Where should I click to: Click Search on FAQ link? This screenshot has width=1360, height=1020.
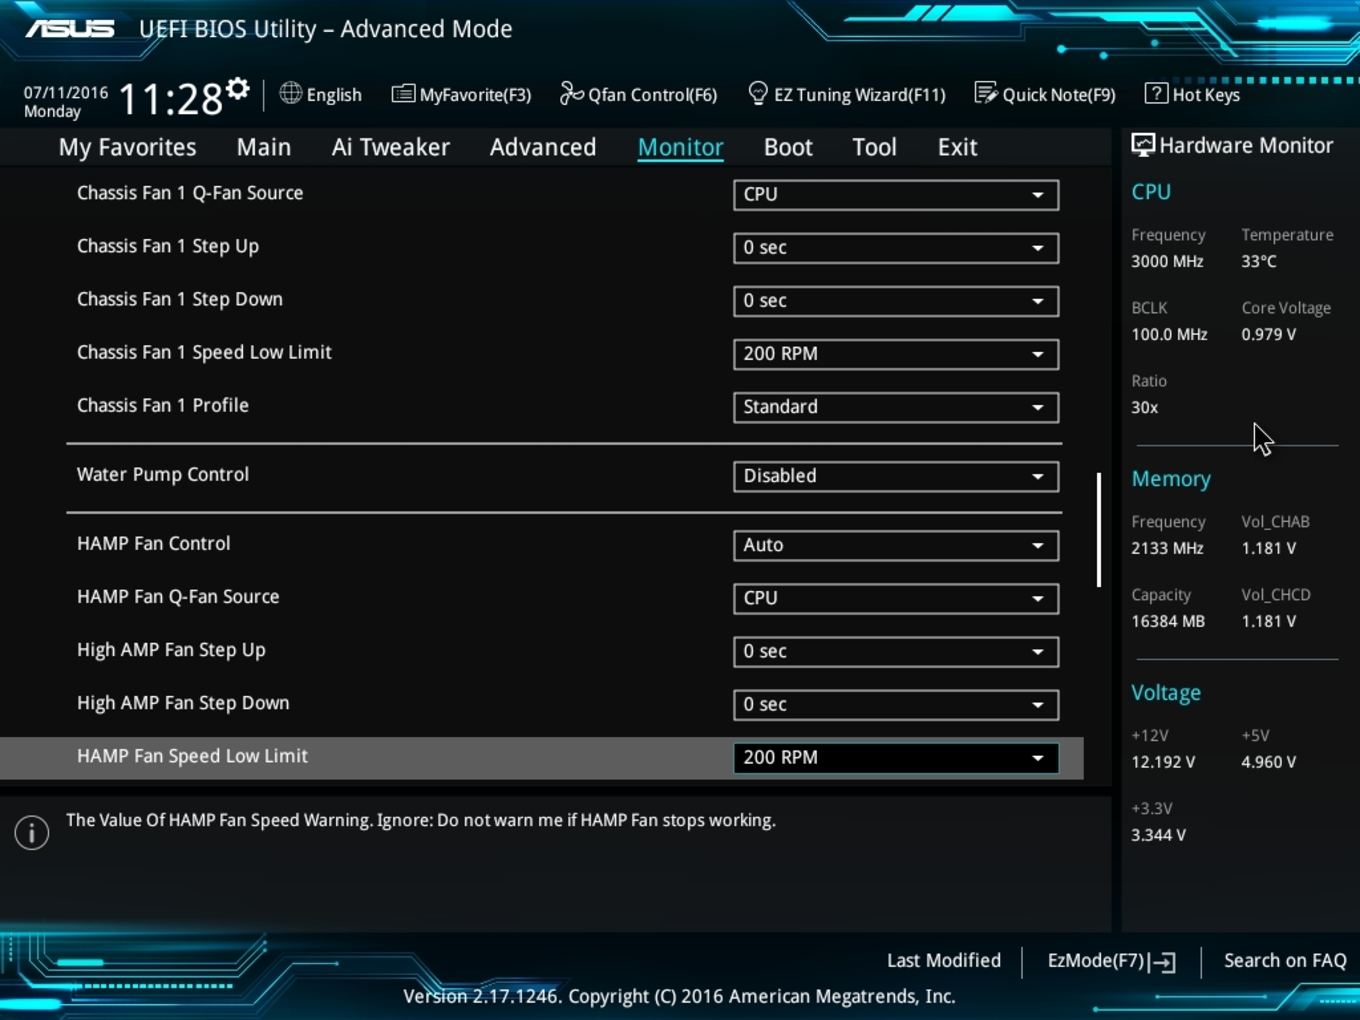pyautogui.click(x=1285, y=960)
